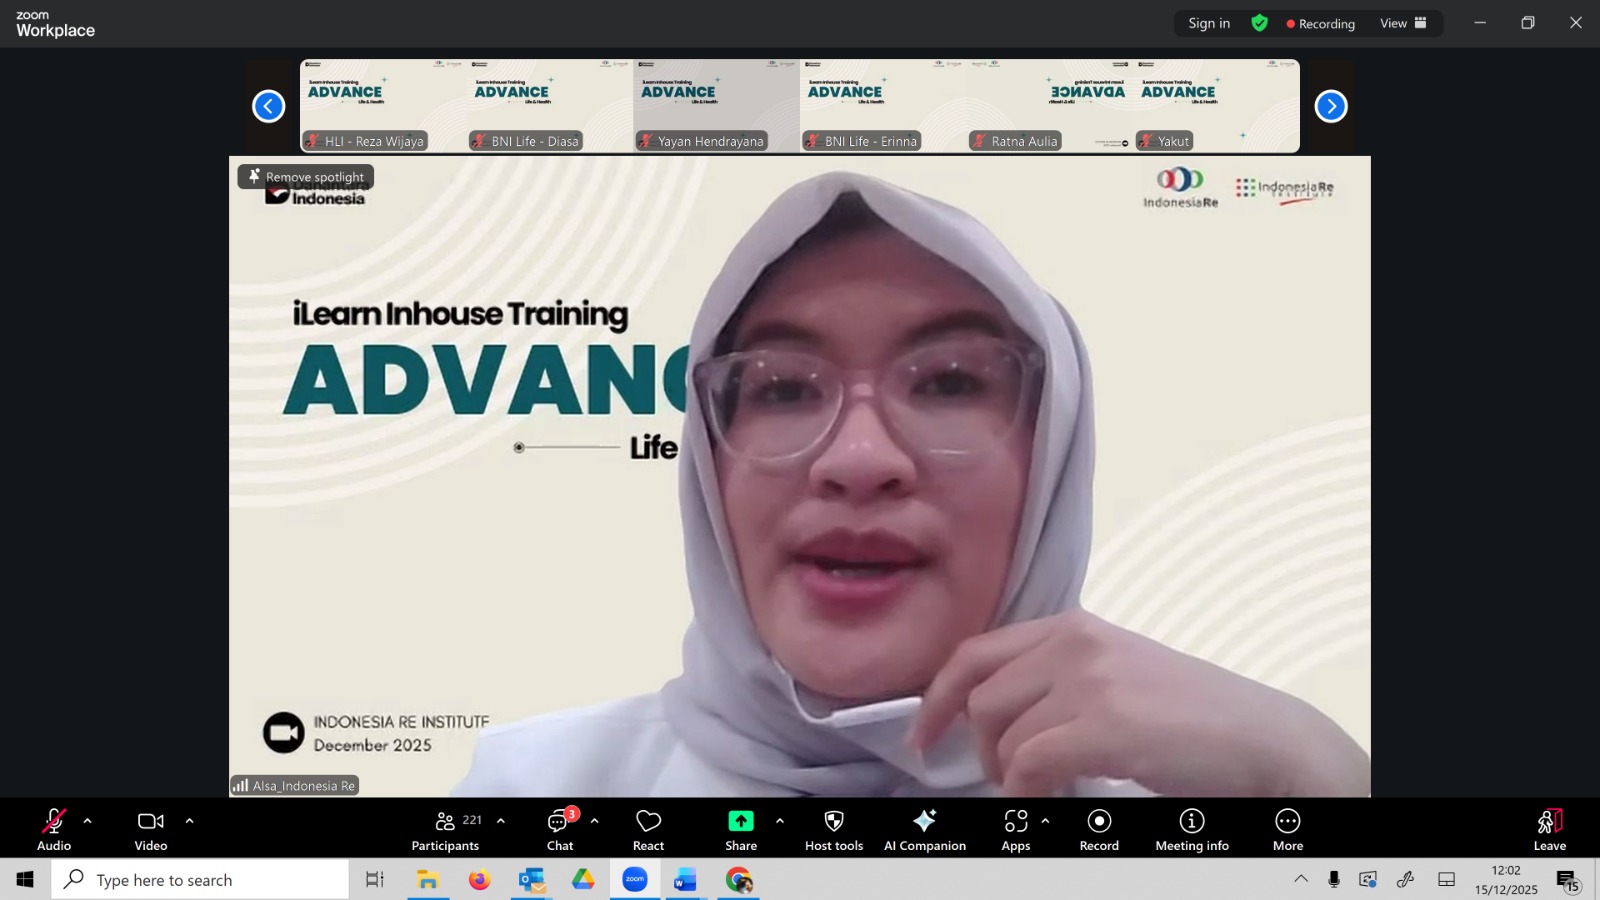Open the React emoji menu
The image size is (1600, 900).
pyautogui.click(x=648, y=829)
